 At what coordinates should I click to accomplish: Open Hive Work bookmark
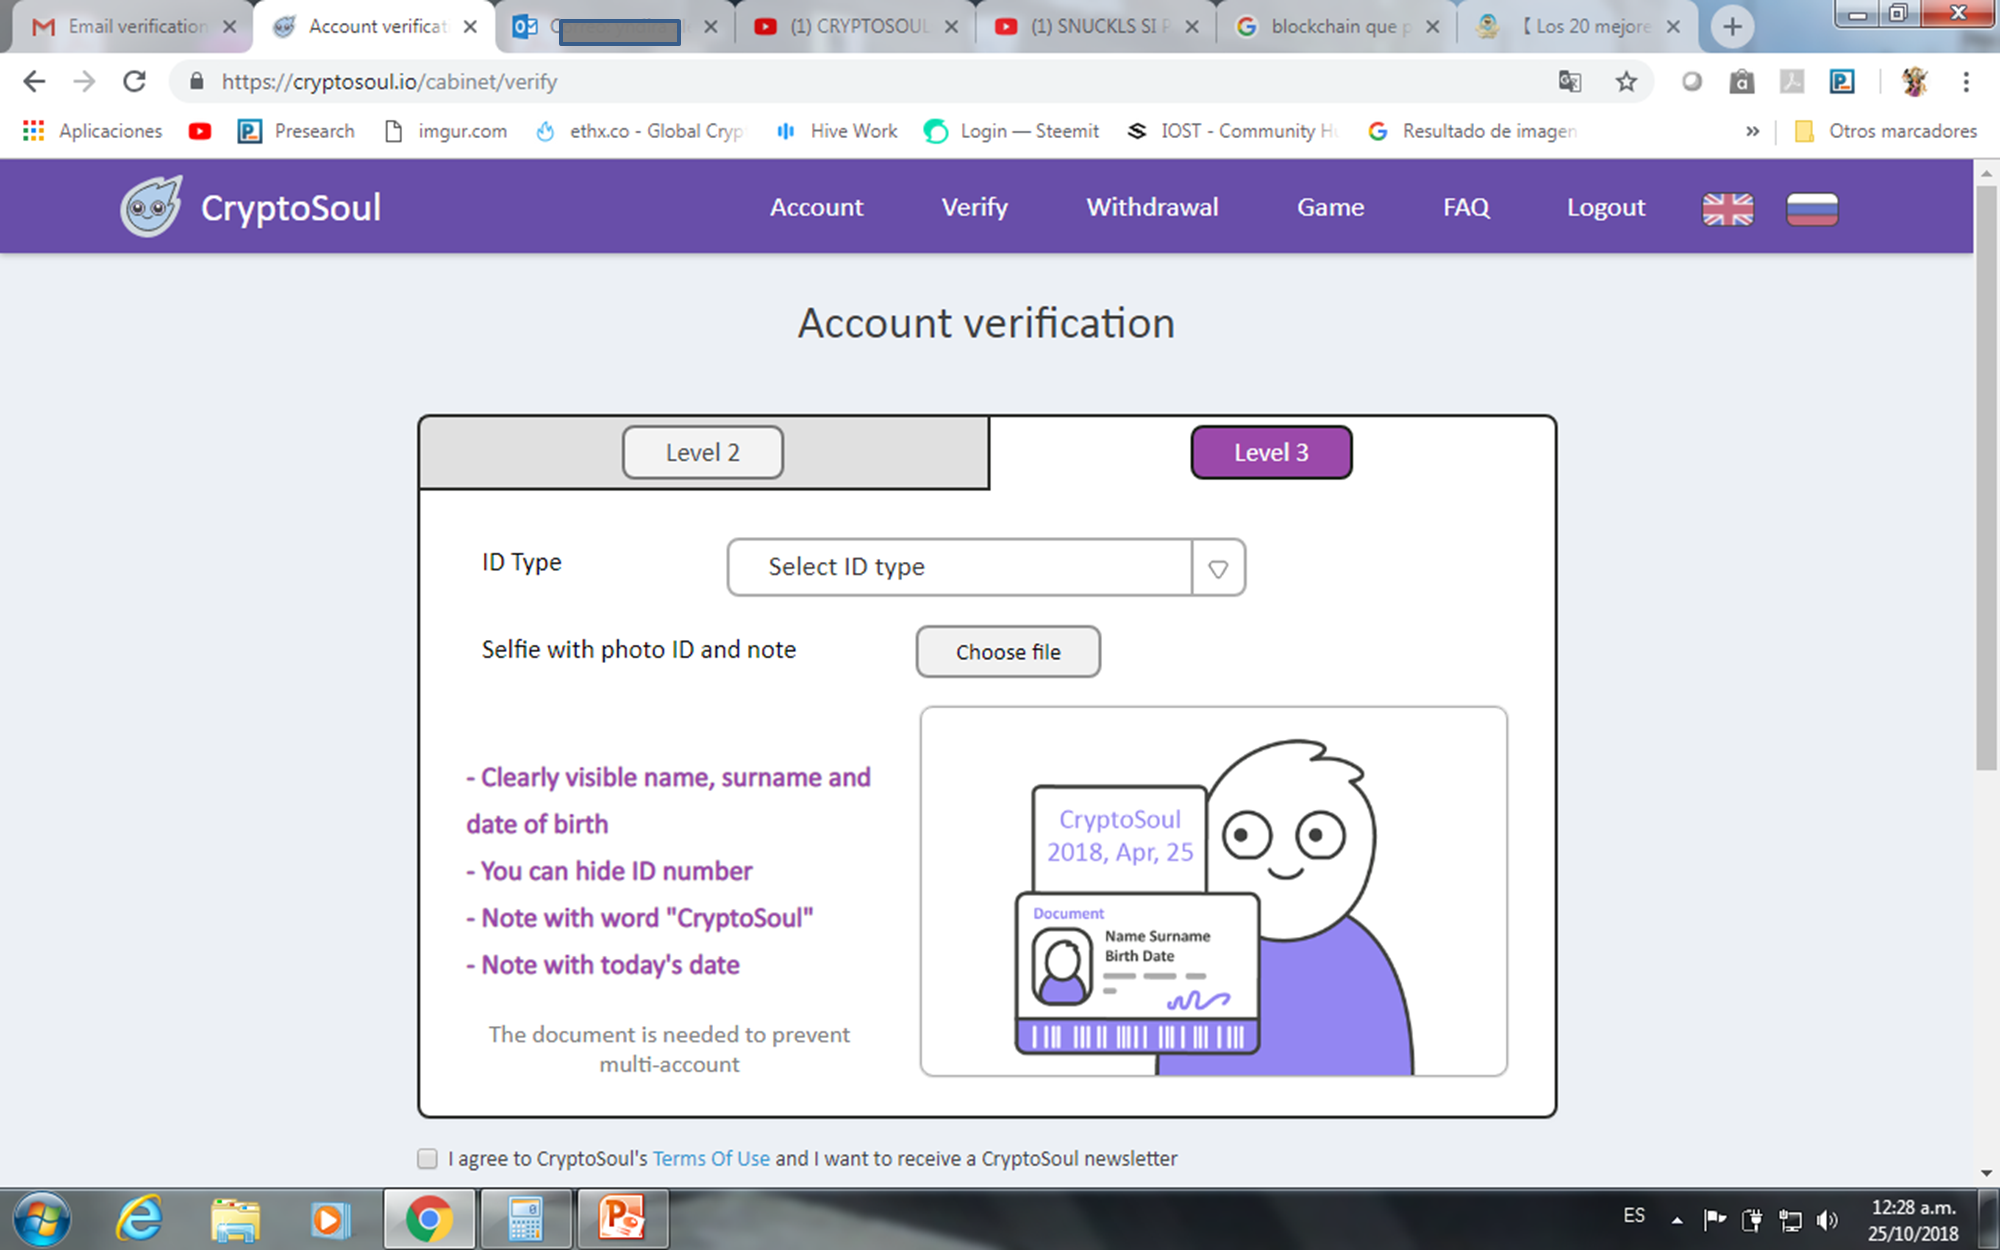(x=837, y=131)
